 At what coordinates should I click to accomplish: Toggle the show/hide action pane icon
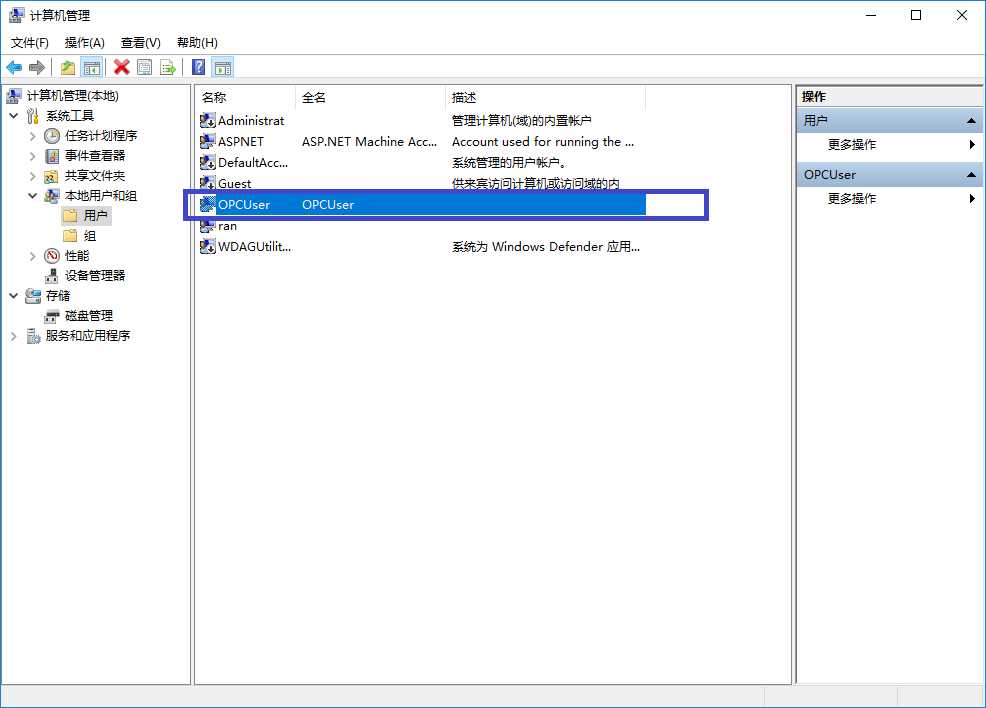223,67
